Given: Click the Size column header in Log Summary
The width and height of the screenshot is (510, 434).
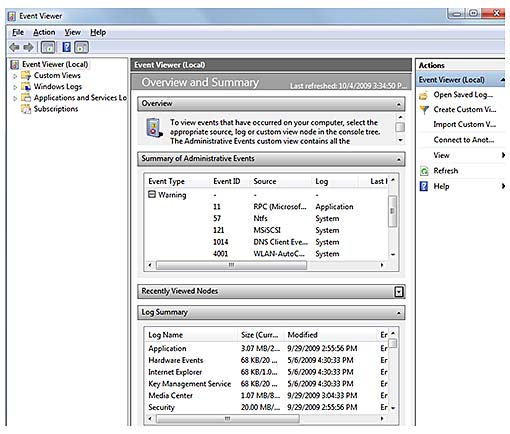Looking at the screenshot, I should (259, 335).
